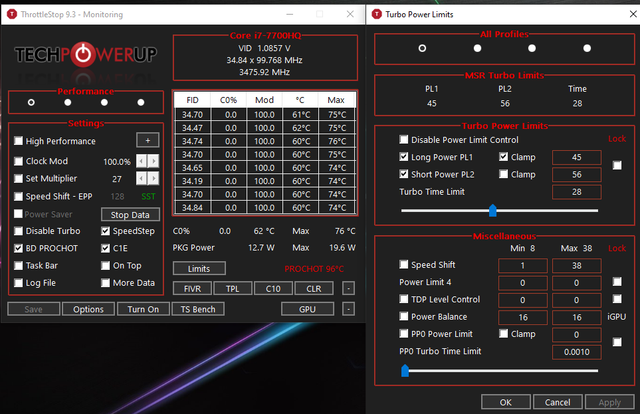The height and width of the screenshot is (414, 640).
Task: Check Disable Power Limit Control
Action: 404,140
